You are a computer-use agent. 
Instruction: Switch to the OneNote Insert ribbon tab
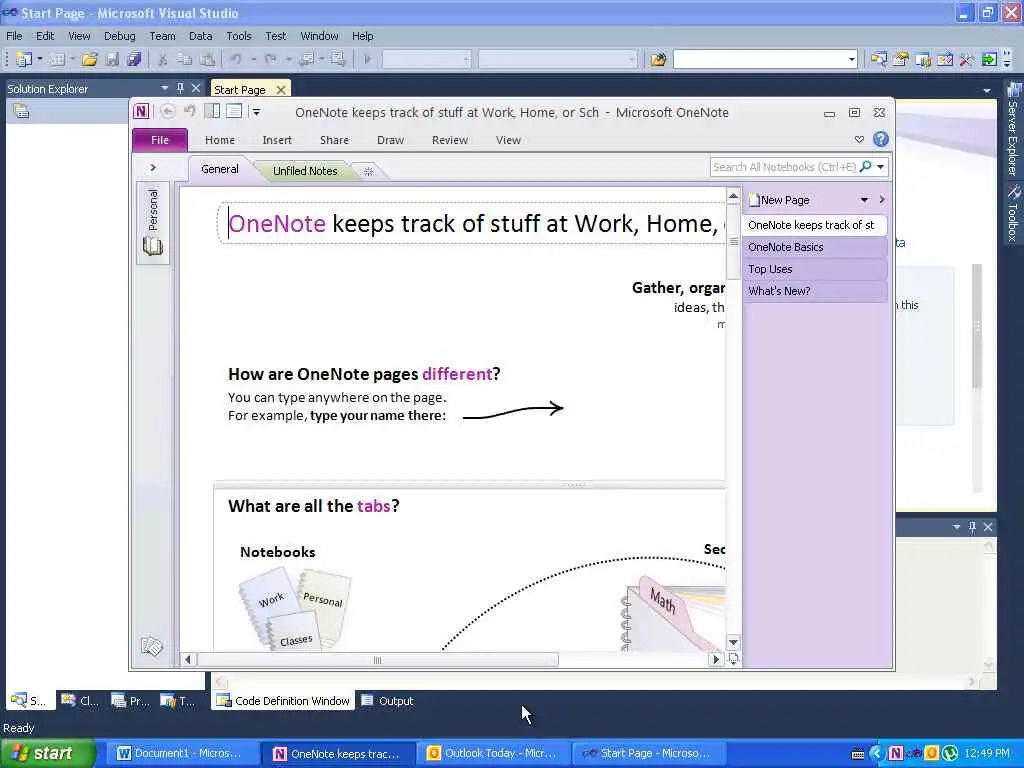(x=277, y=140)
